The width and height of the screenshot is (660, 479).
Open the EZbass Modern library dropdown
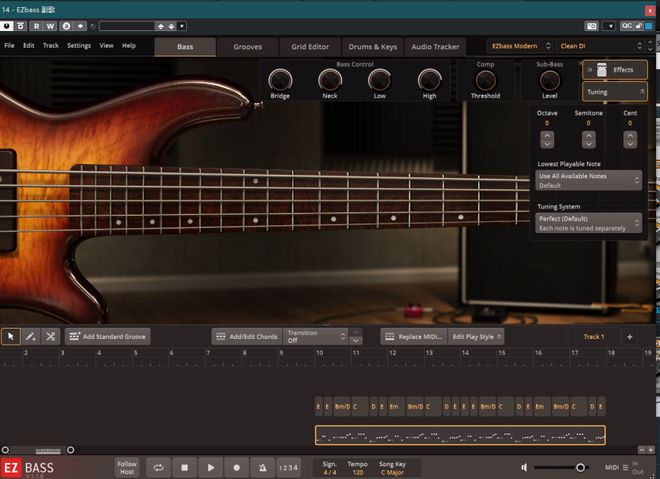519,45
